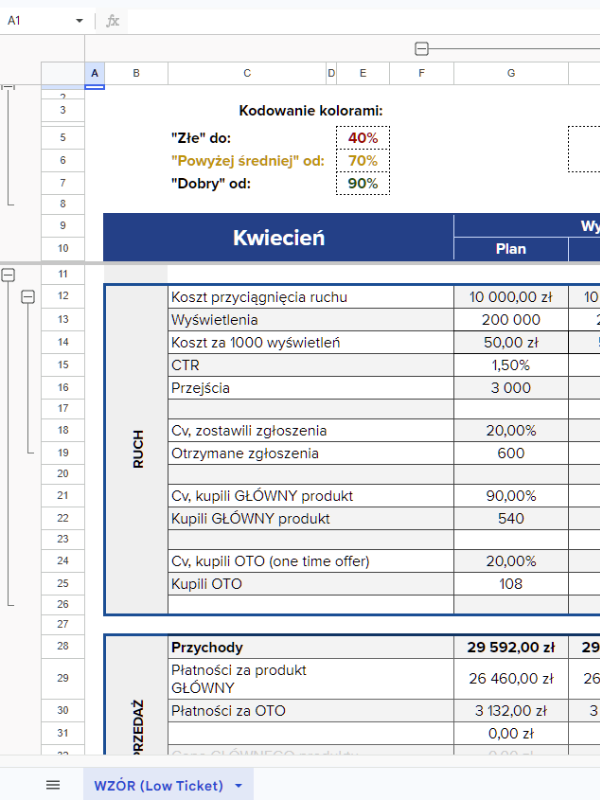The width and height of the screenshot is (600, 800).
Task: Select row 12 header
Action: point(62,297)
